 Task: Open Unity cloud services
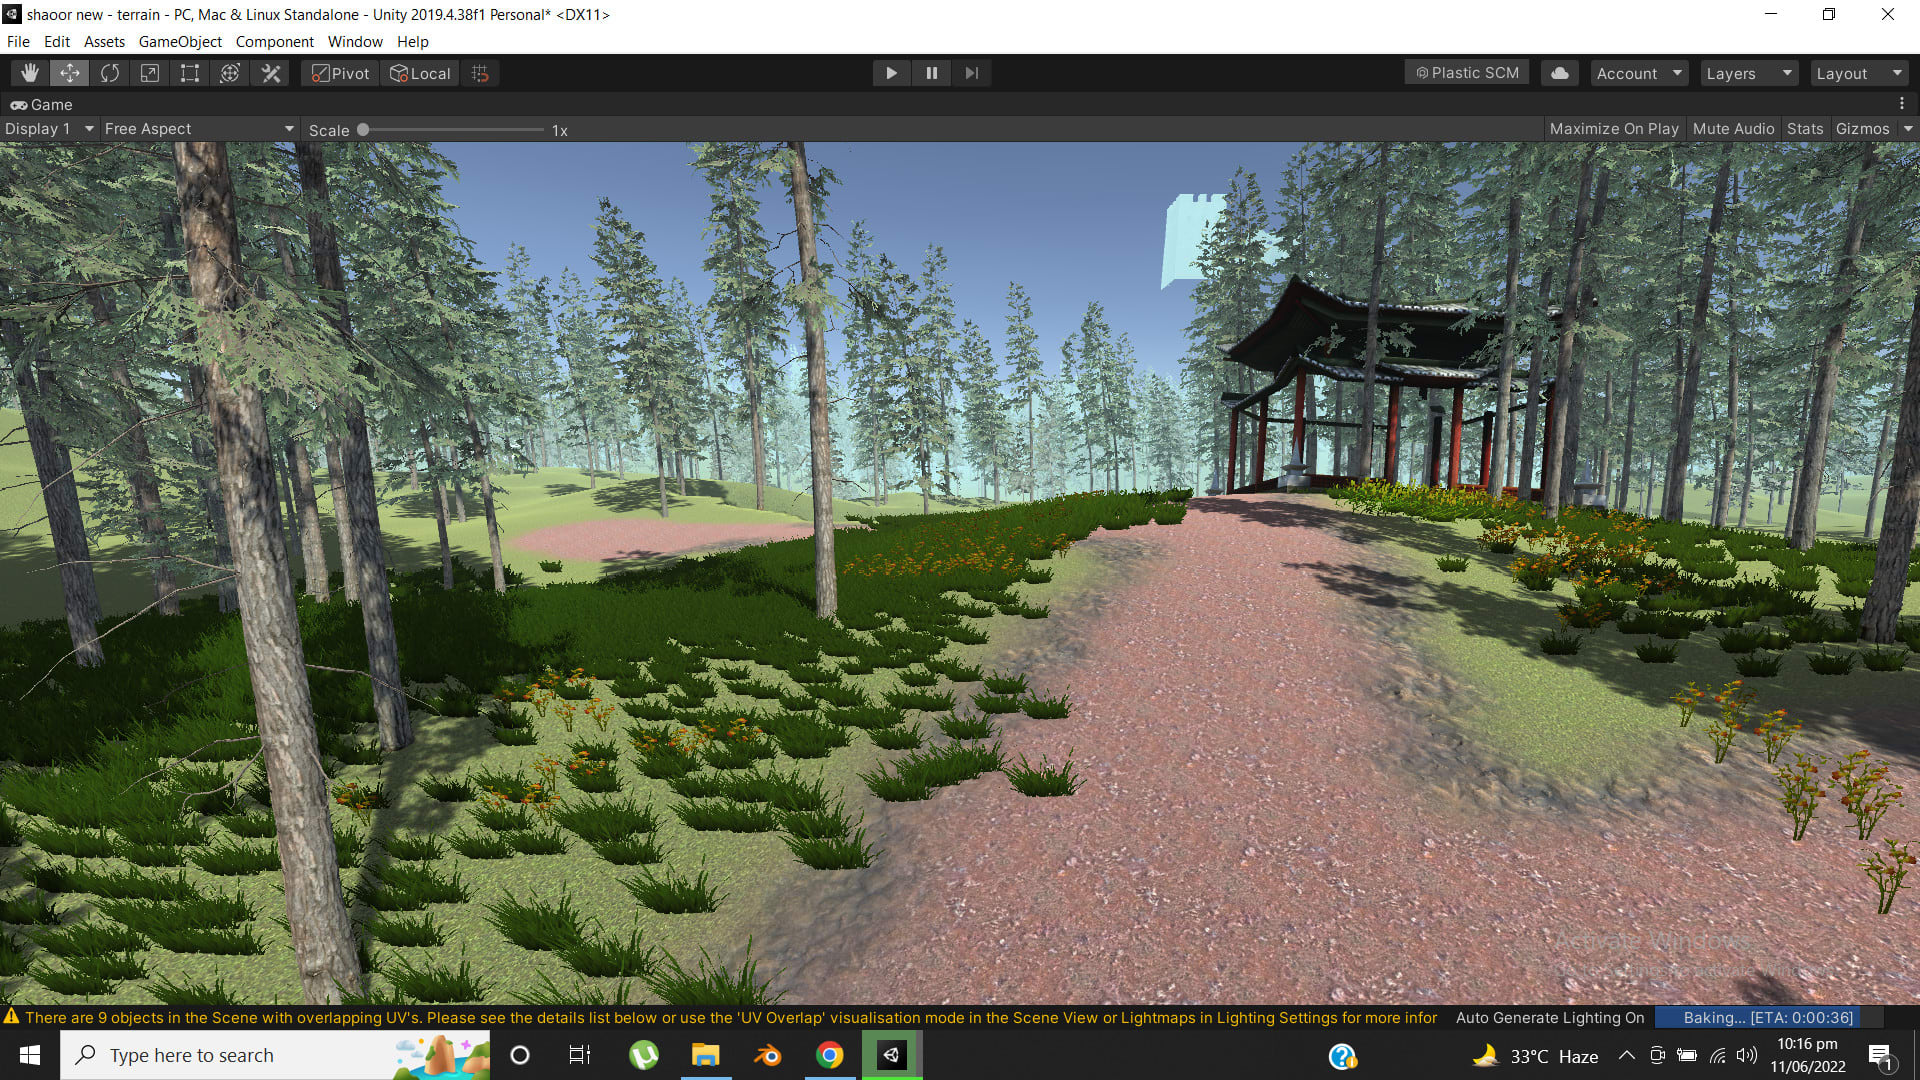coord(1558,72)
